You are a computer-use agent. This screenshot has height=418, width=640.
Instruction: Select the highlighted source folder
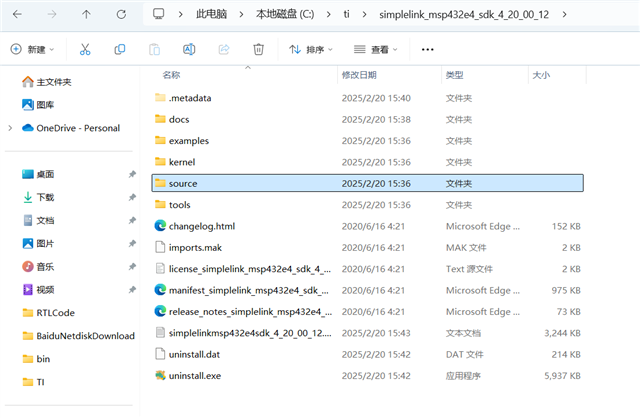pos(367,183)
